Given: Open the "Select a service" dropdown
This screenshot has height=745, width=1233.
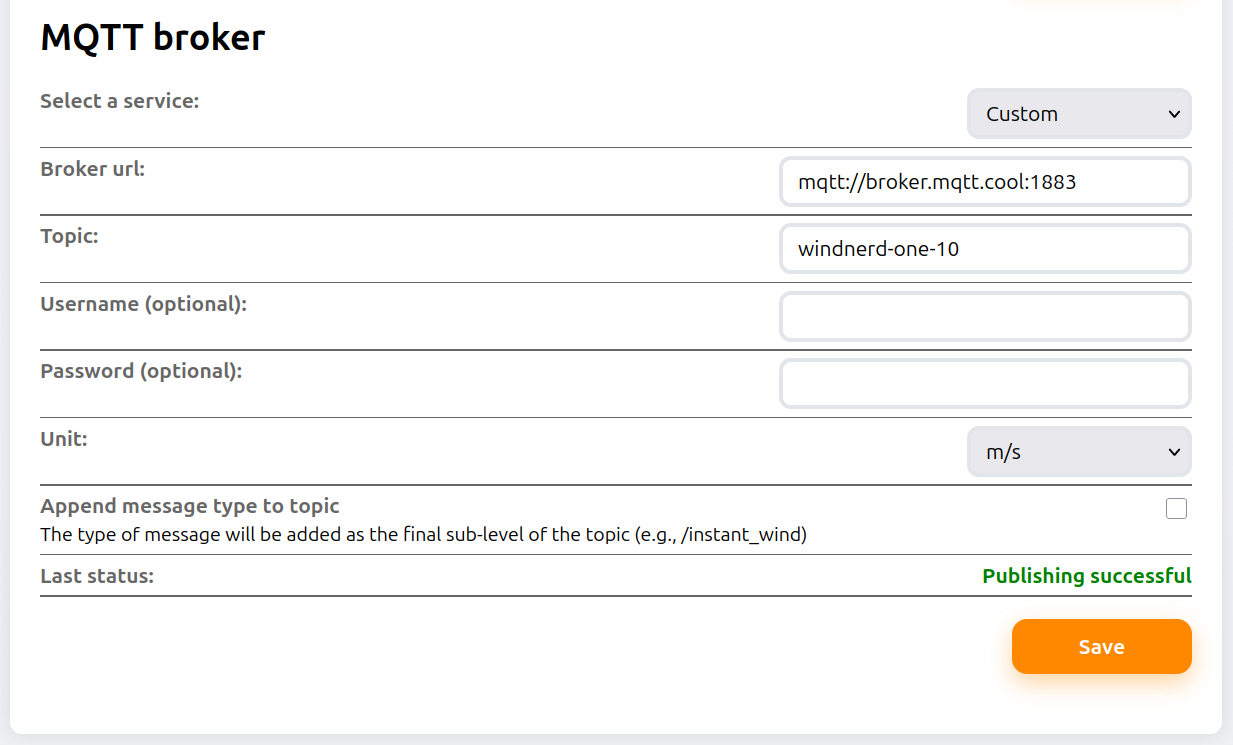Looking at the screenshot, I should coord(1078,113).
